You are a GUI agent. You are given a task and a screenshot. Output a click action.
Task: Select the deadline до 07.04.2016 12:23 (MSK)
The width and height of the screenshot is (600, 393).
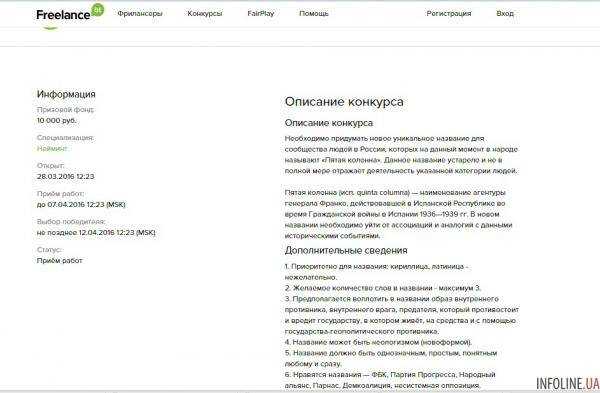(x=81, y=204)
